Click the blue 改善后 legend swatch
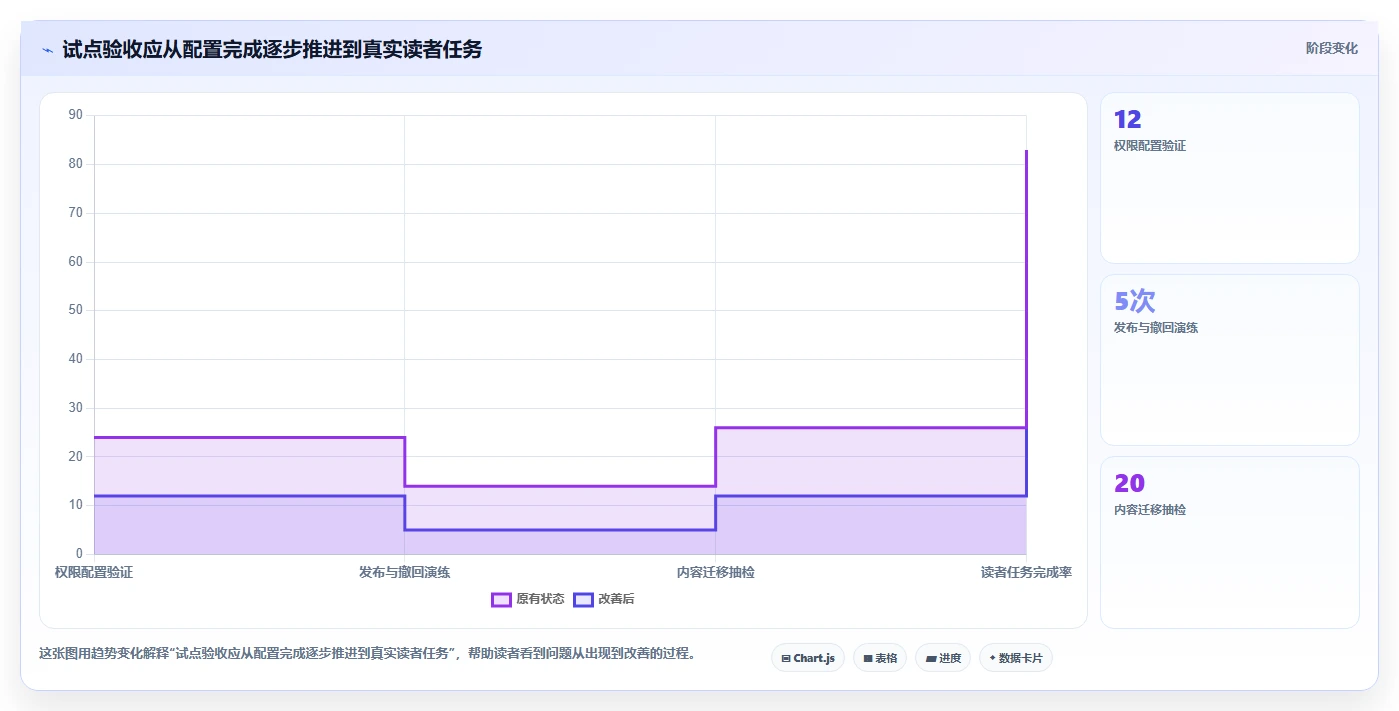This screenshot has height=711, width=1399. pos(583,599)
